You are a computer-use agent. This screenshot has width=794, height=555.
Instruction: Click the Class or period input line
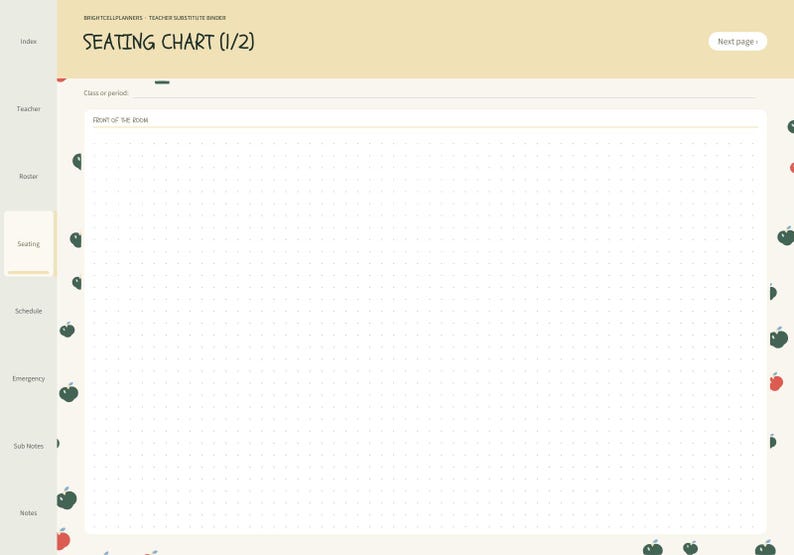point(444,93)
